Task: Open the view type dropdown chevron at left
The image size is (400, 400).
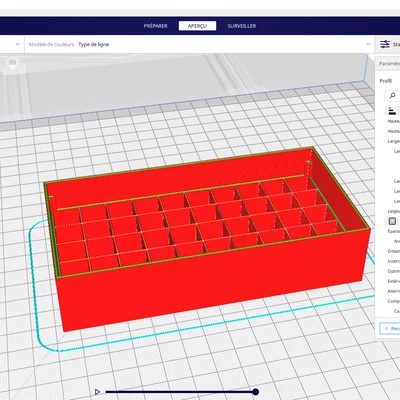Action: pos(18,44)
